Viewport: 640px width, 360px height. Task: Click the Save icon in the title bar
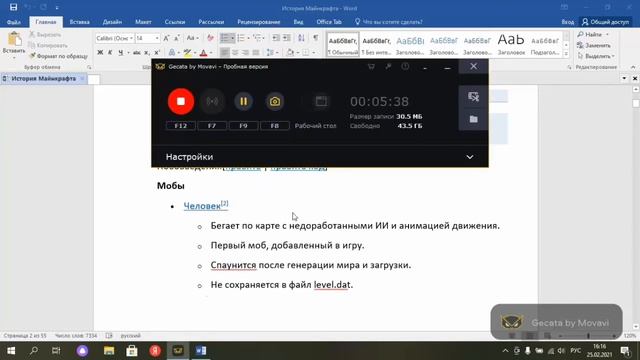pos(13,7)
